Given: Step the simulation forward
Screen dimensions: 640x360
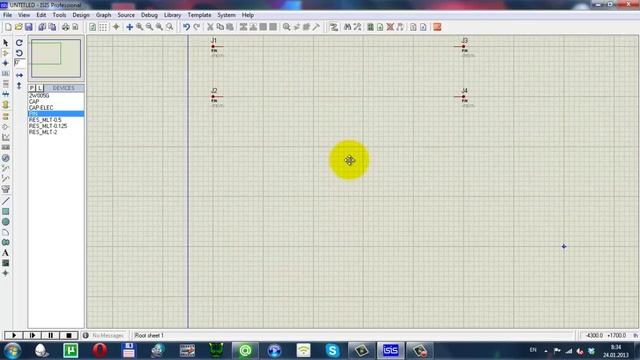Looking at the screenshot, I should coord(32,336).
